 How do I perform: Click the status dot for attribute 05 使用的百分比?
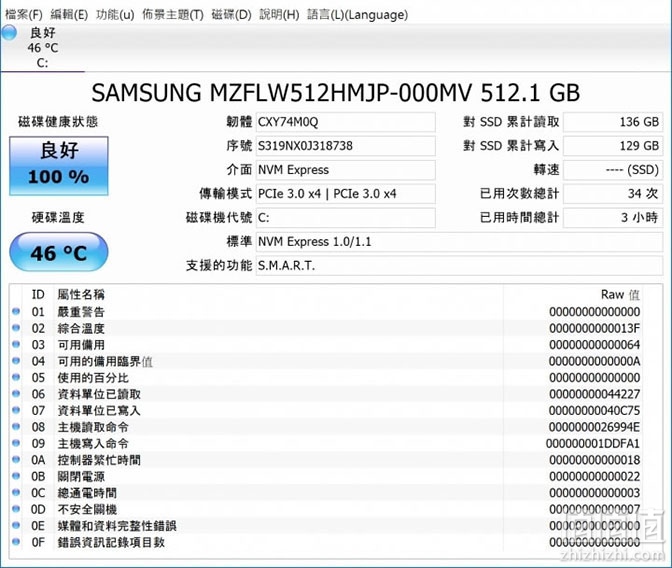point(16,377)
